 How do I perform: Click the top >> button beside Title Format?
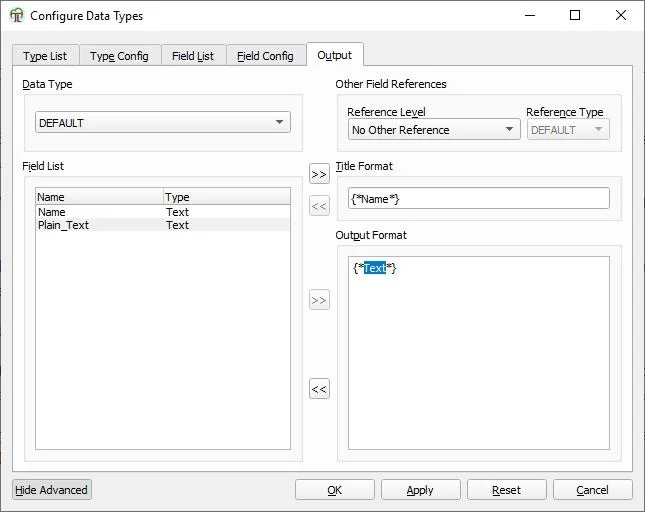click(319, 175)
